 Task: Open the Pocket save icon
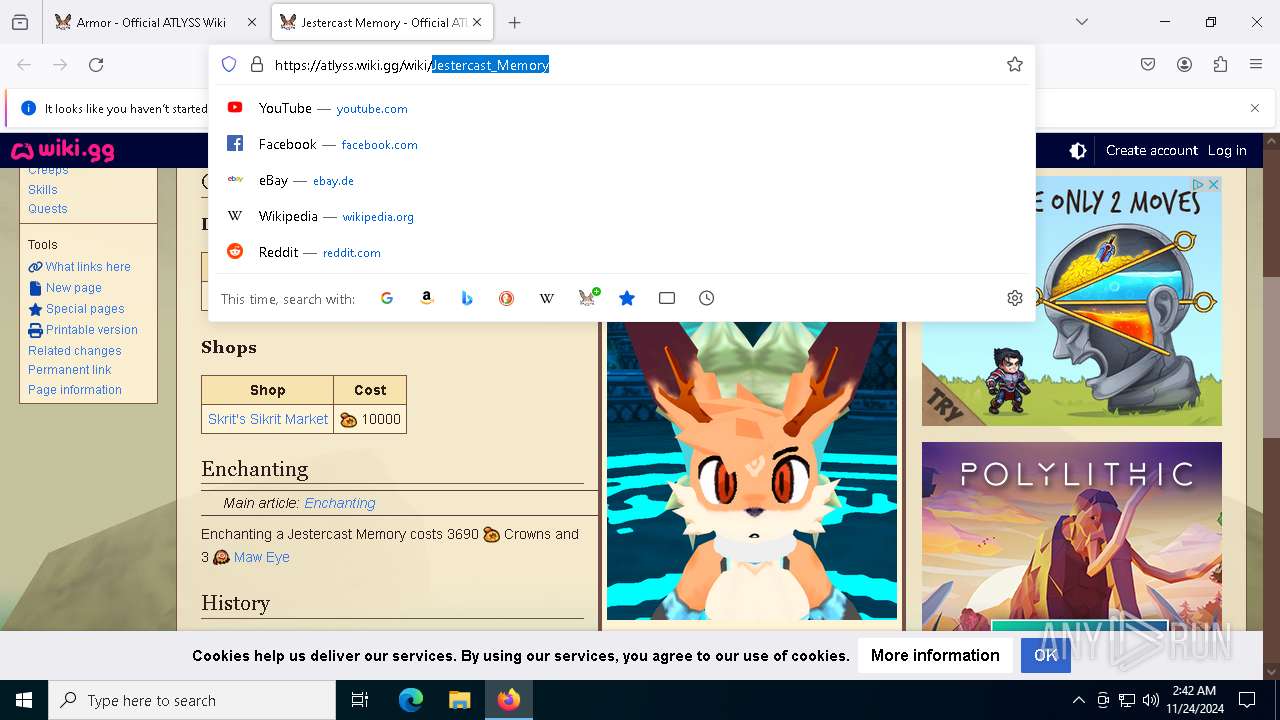coord(1148,65)
